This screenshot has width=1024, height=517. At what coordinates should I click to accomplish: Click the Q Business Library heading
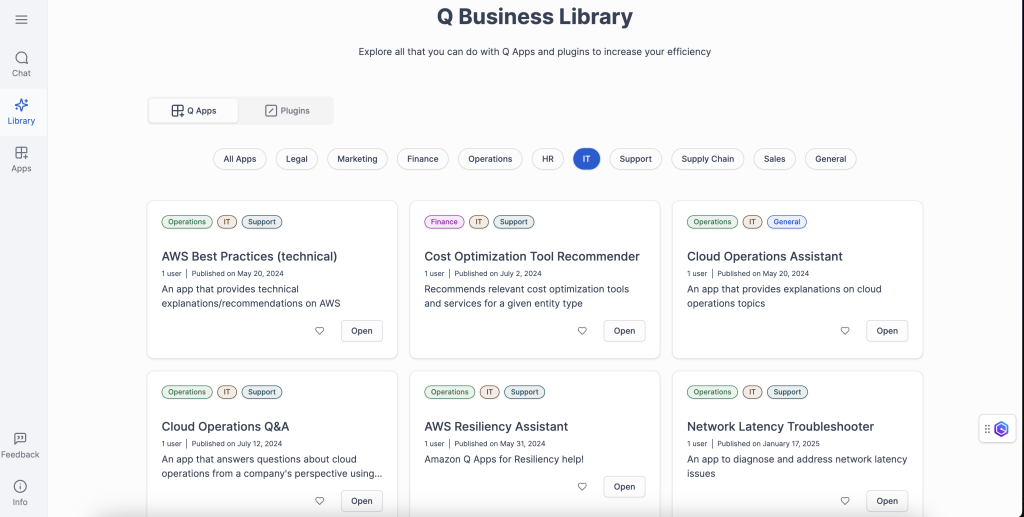(x=535, y=16)
